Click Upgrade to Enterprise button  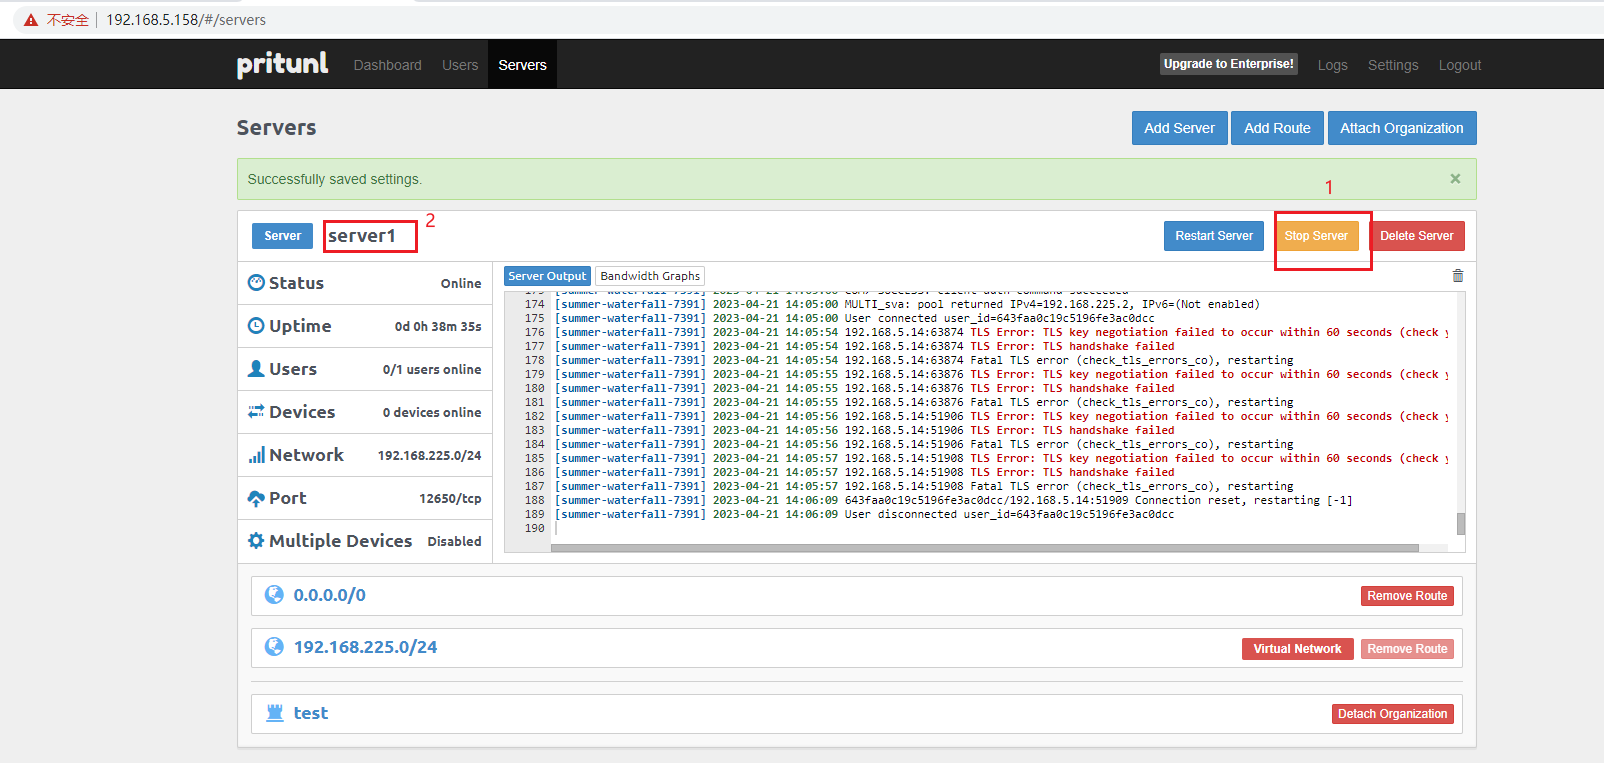pyautogui.click(x=1229, y=64)
